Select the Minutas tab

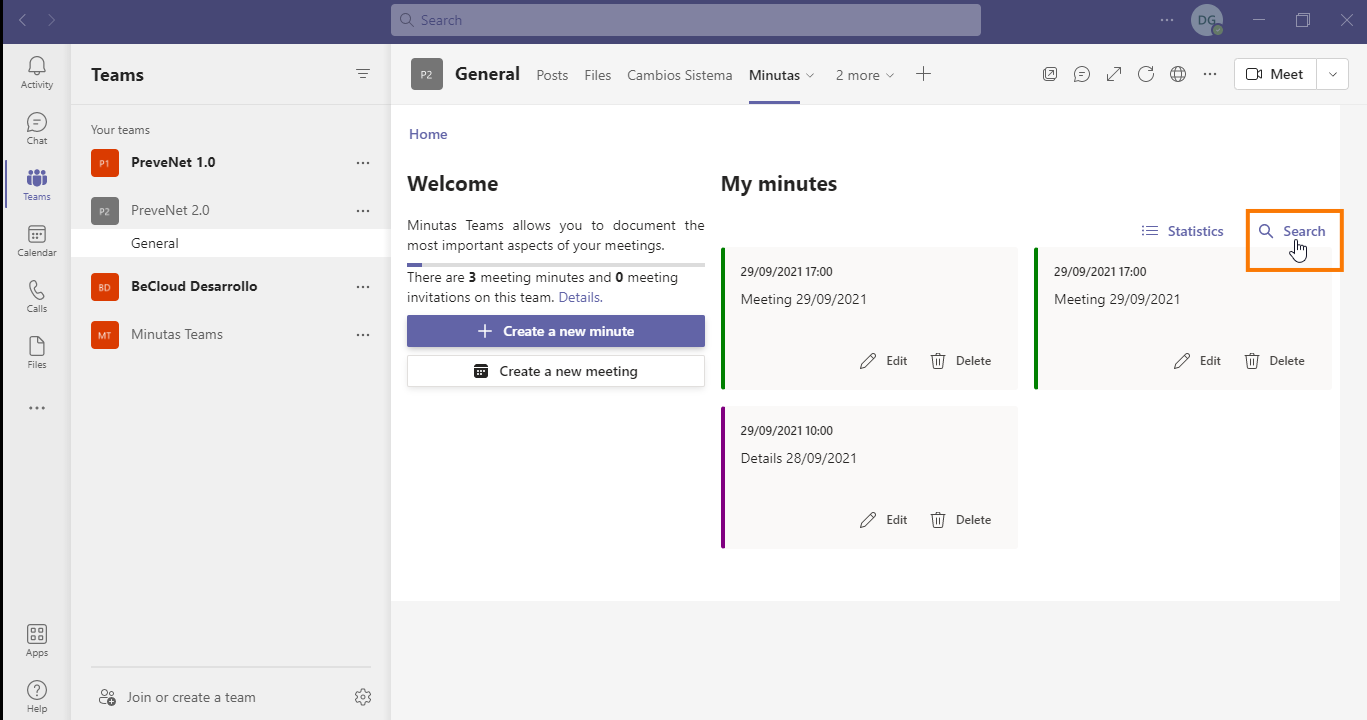[x=774, y=75]
